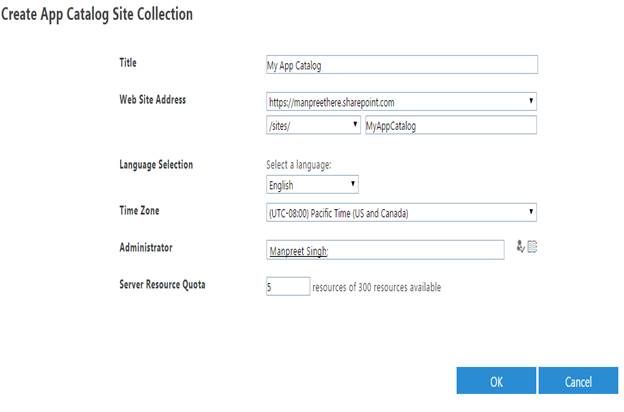The height and width of the screenshot is (412, 624).
Task: Click the Title text field
Action: 400,65
